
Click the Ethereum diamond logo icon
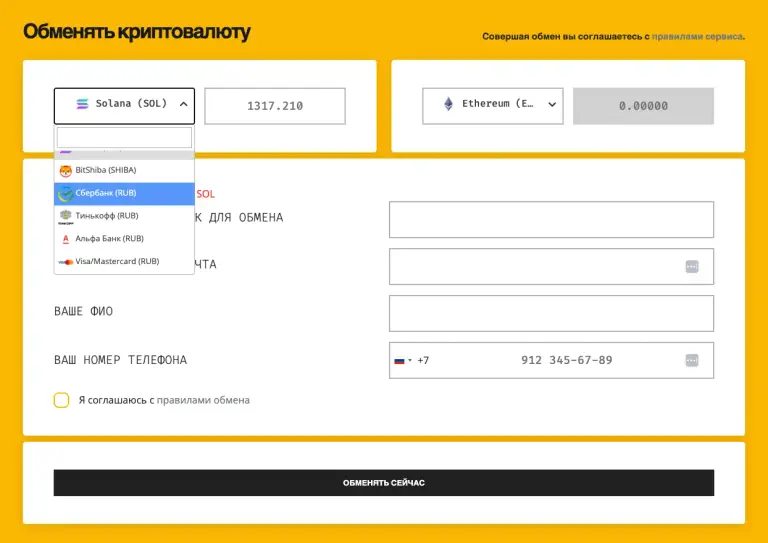point(448,104)
